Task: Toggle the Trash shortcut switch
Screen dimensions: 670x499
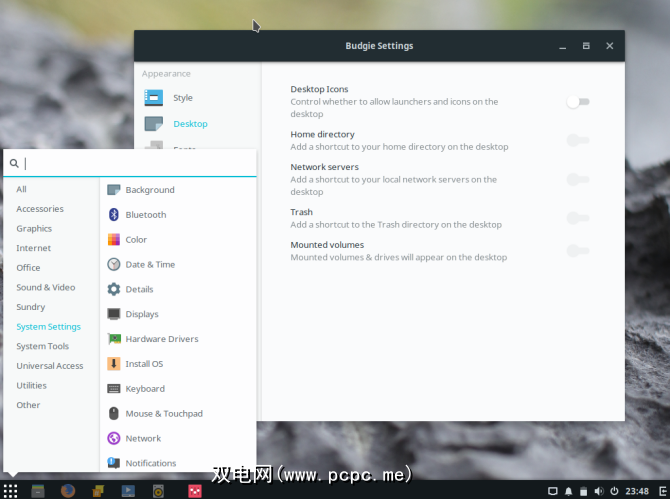Action: tap(578, 218)
